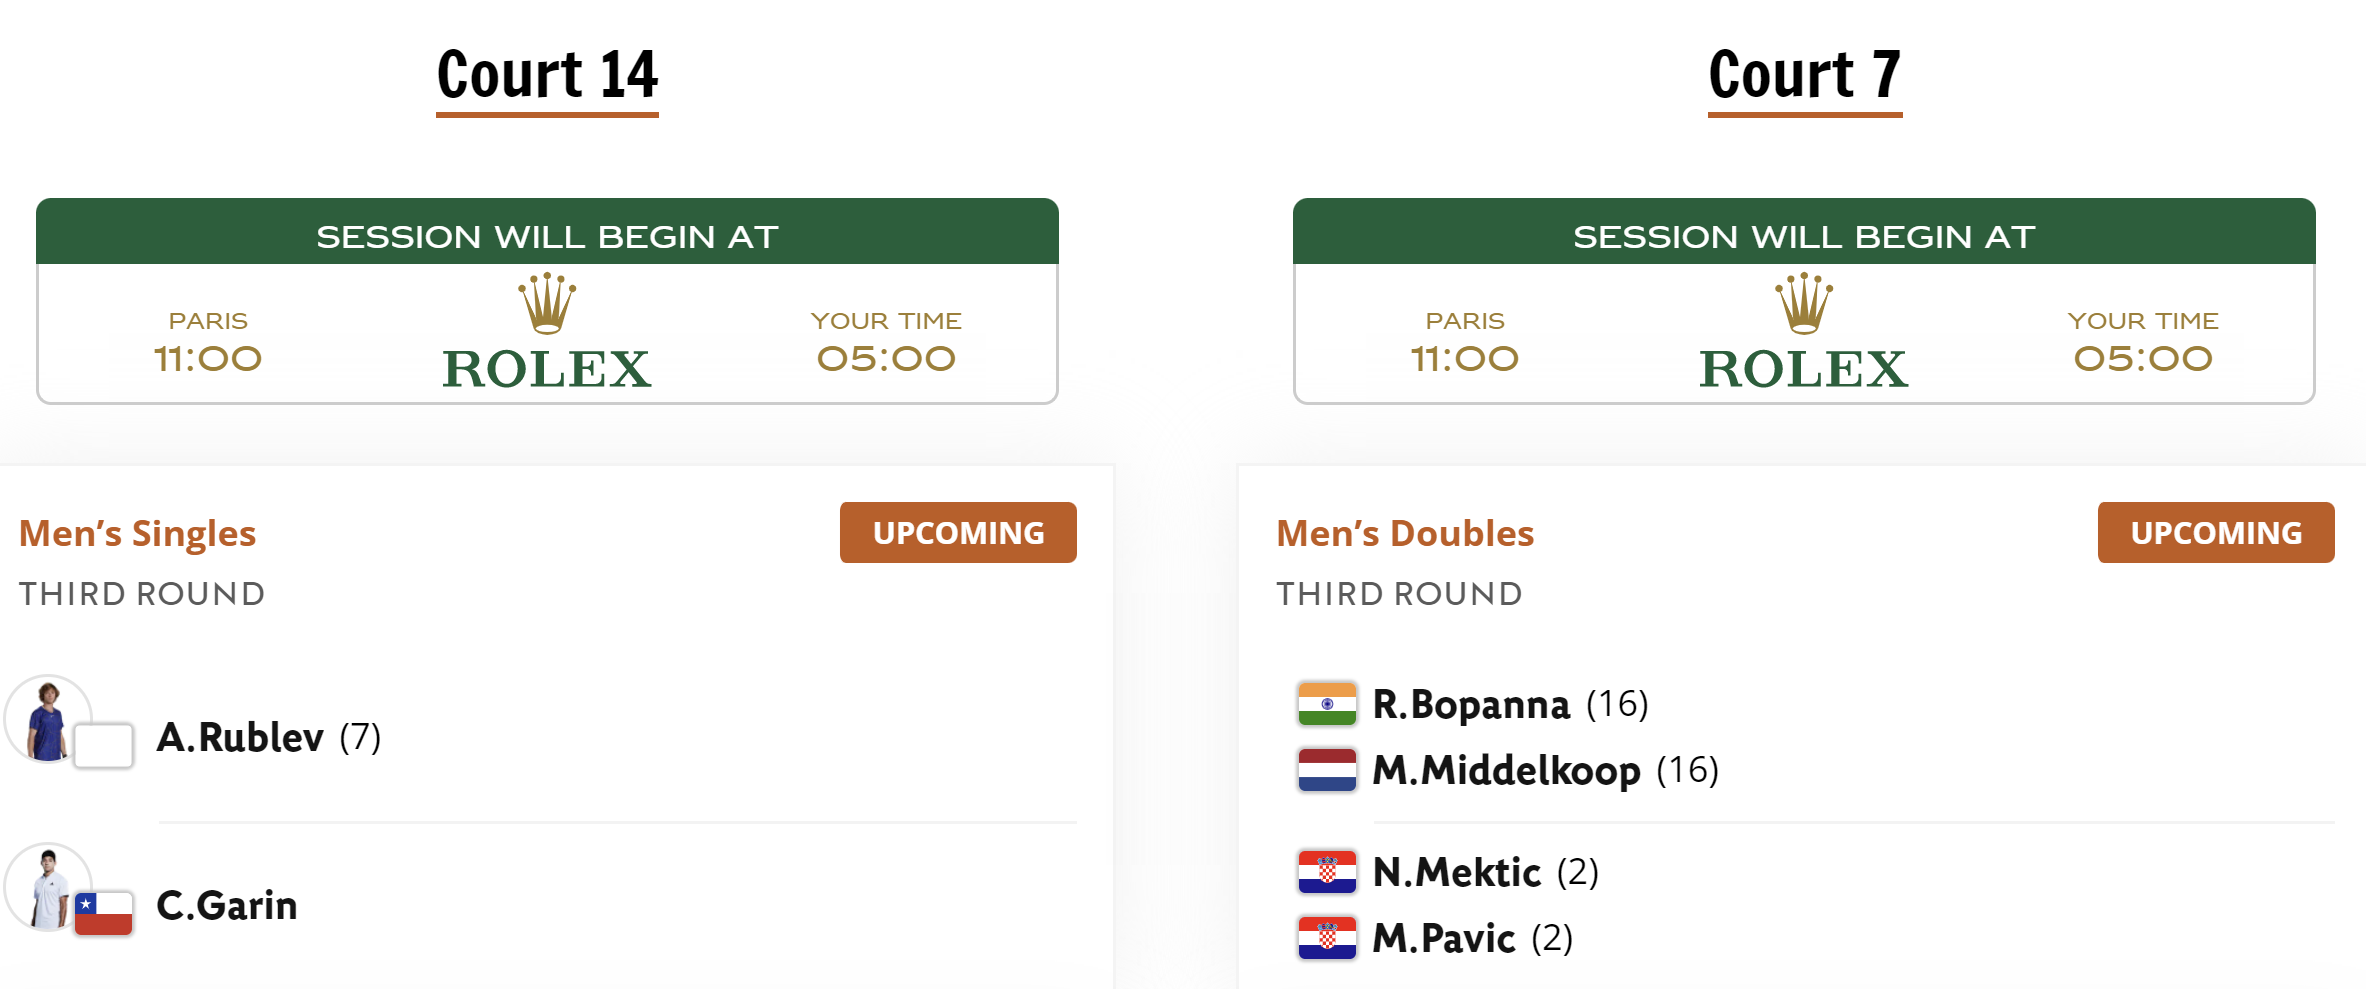Click the Netherlands flag beside M.Middelkoop
The image size is (2366, 989).
(x=1327, y=770)
